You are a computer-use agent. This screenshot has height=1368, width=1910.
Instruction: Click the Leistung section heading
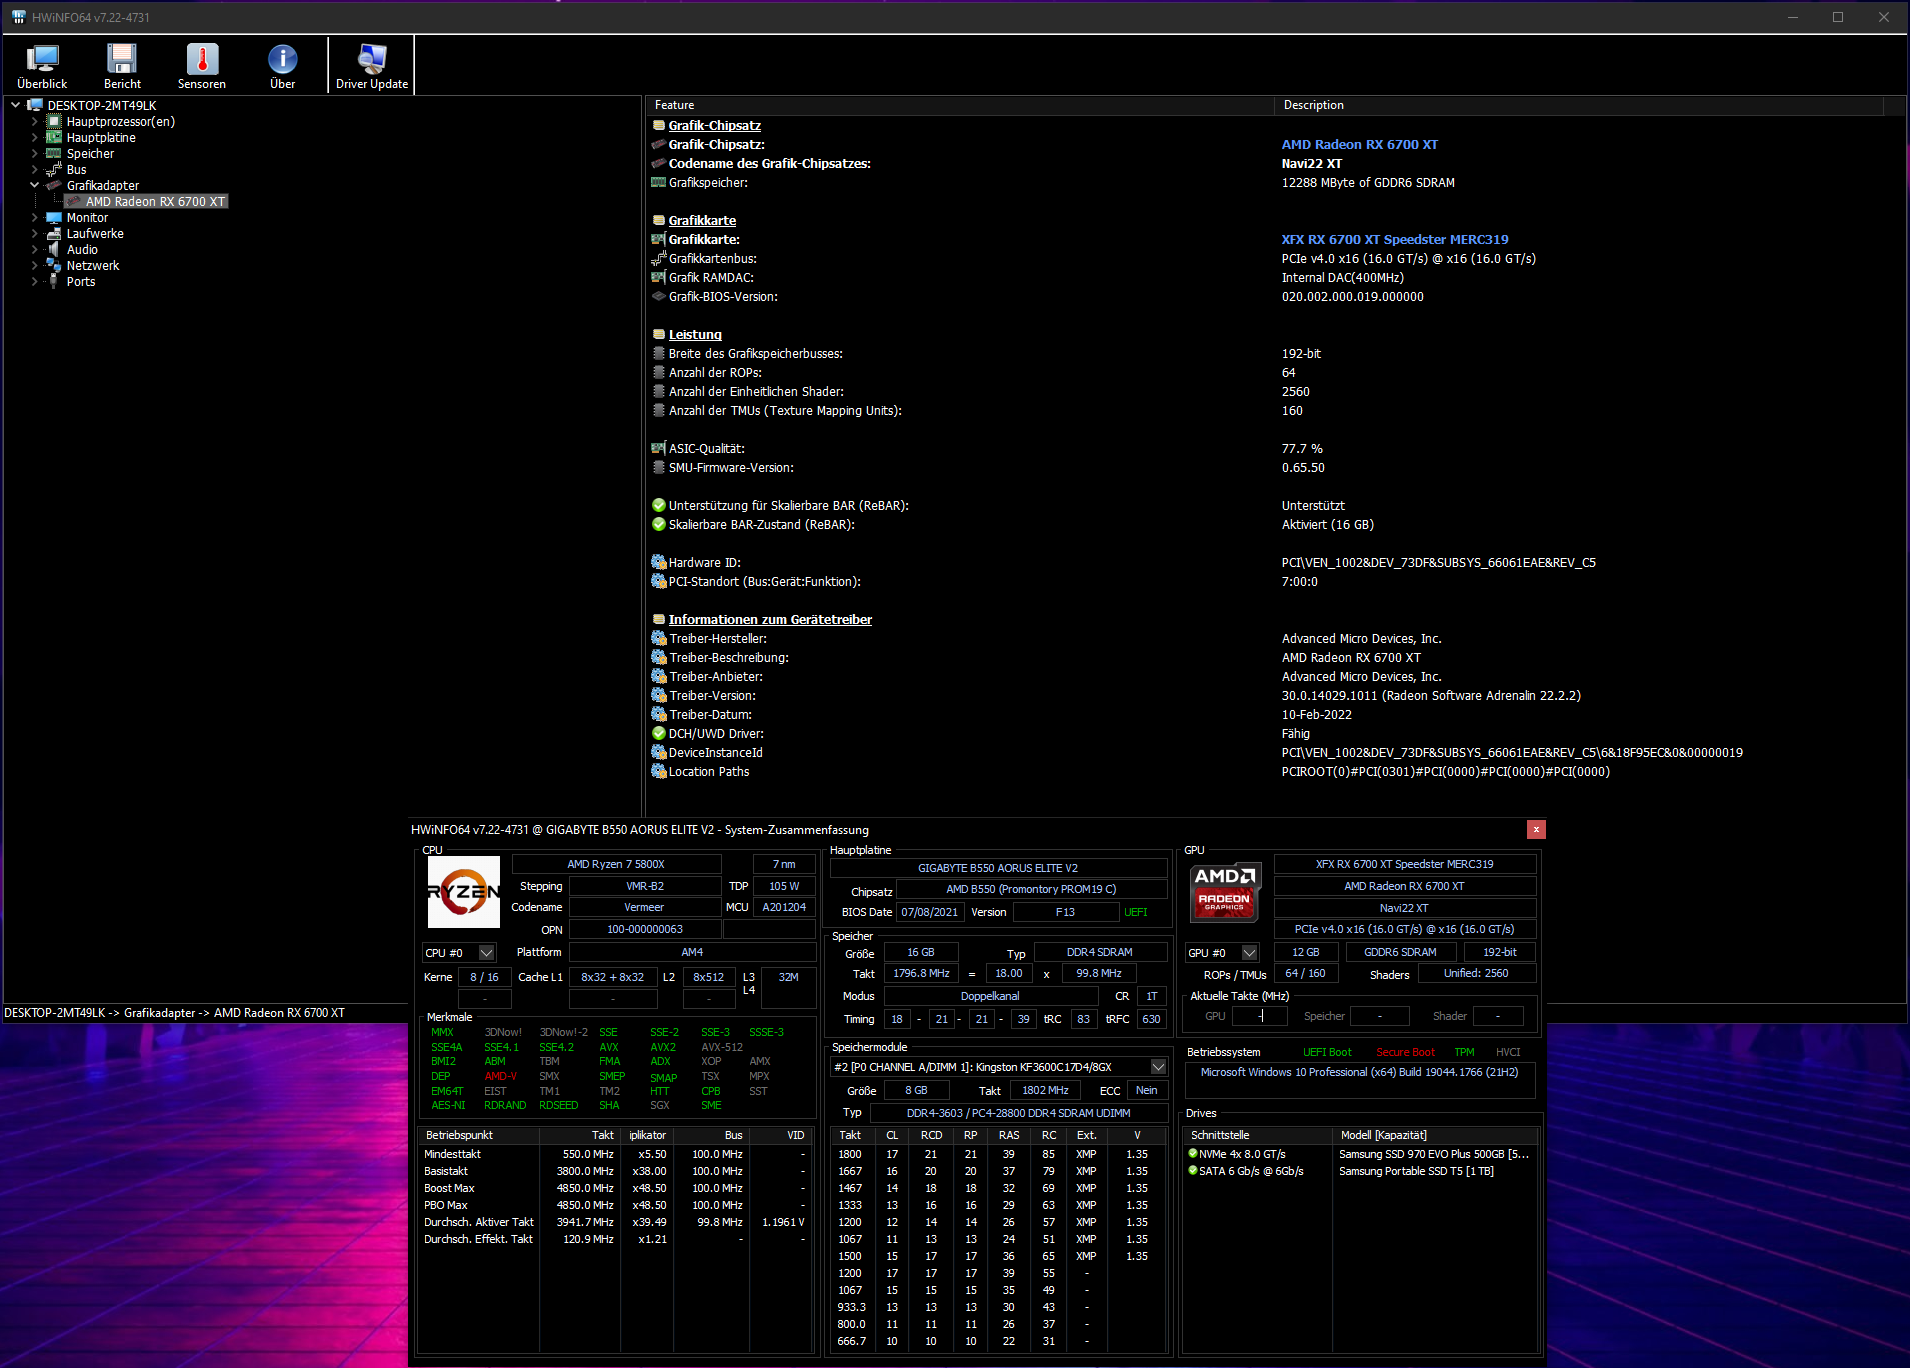coord(695,334)
